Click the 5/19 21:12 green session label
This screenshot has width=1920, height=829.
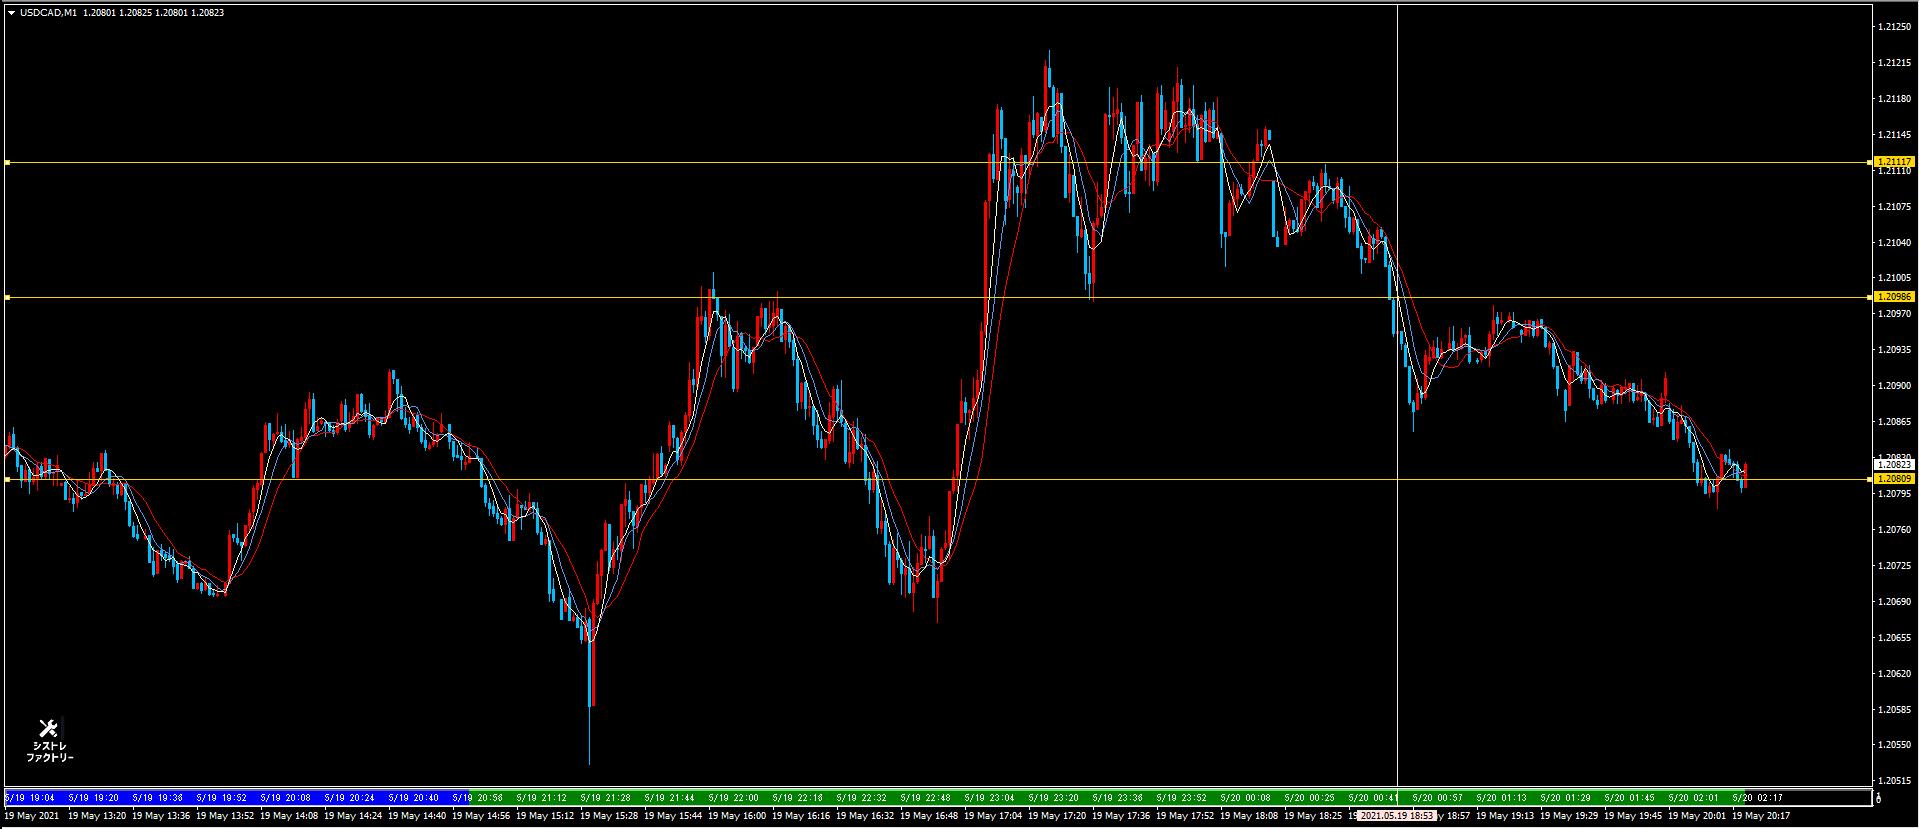point(547,798)
